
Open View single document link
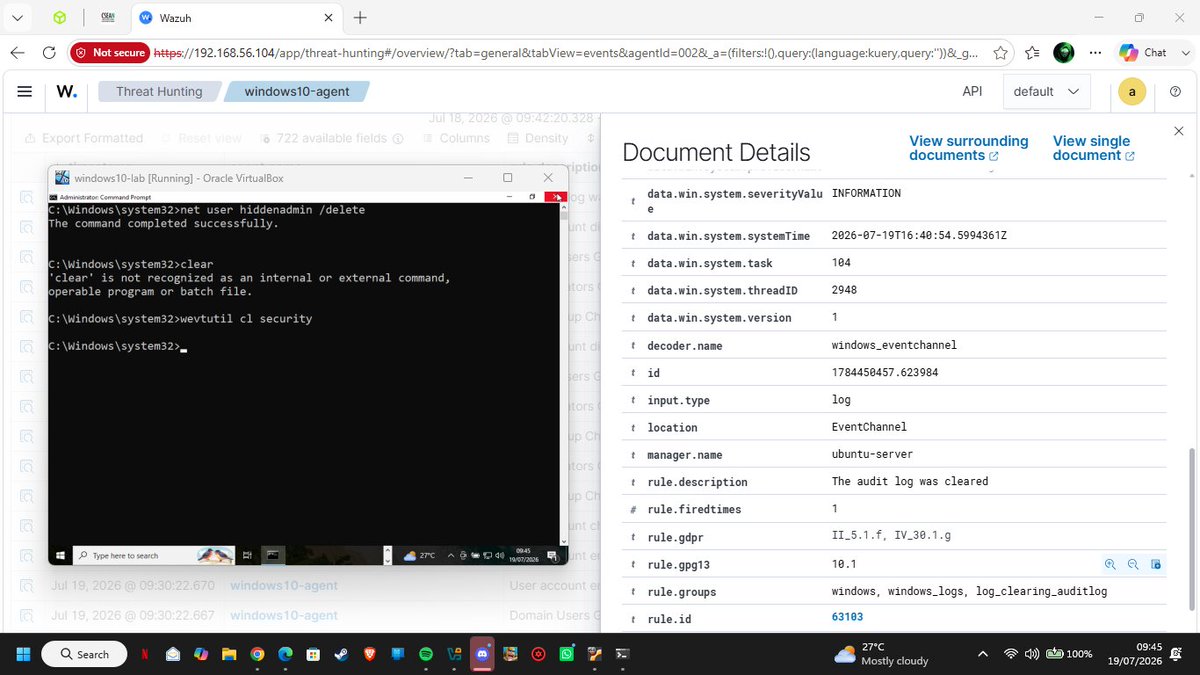[1094, 148]
